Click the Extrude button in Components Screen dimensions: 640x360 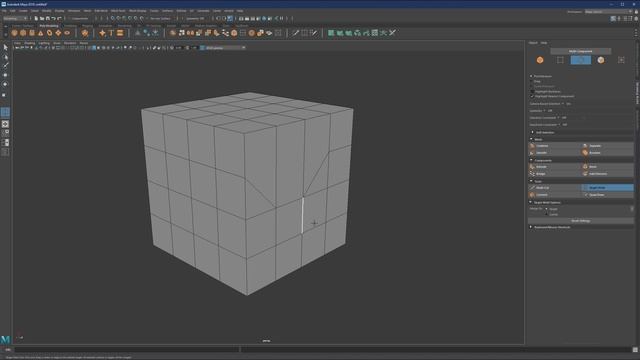pyautogui.click(x=554, y=167)
